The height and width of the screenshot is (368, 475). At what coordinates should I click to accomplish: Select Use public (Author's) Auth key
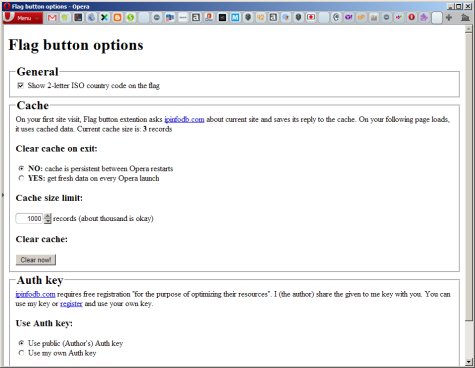(21, 343)
